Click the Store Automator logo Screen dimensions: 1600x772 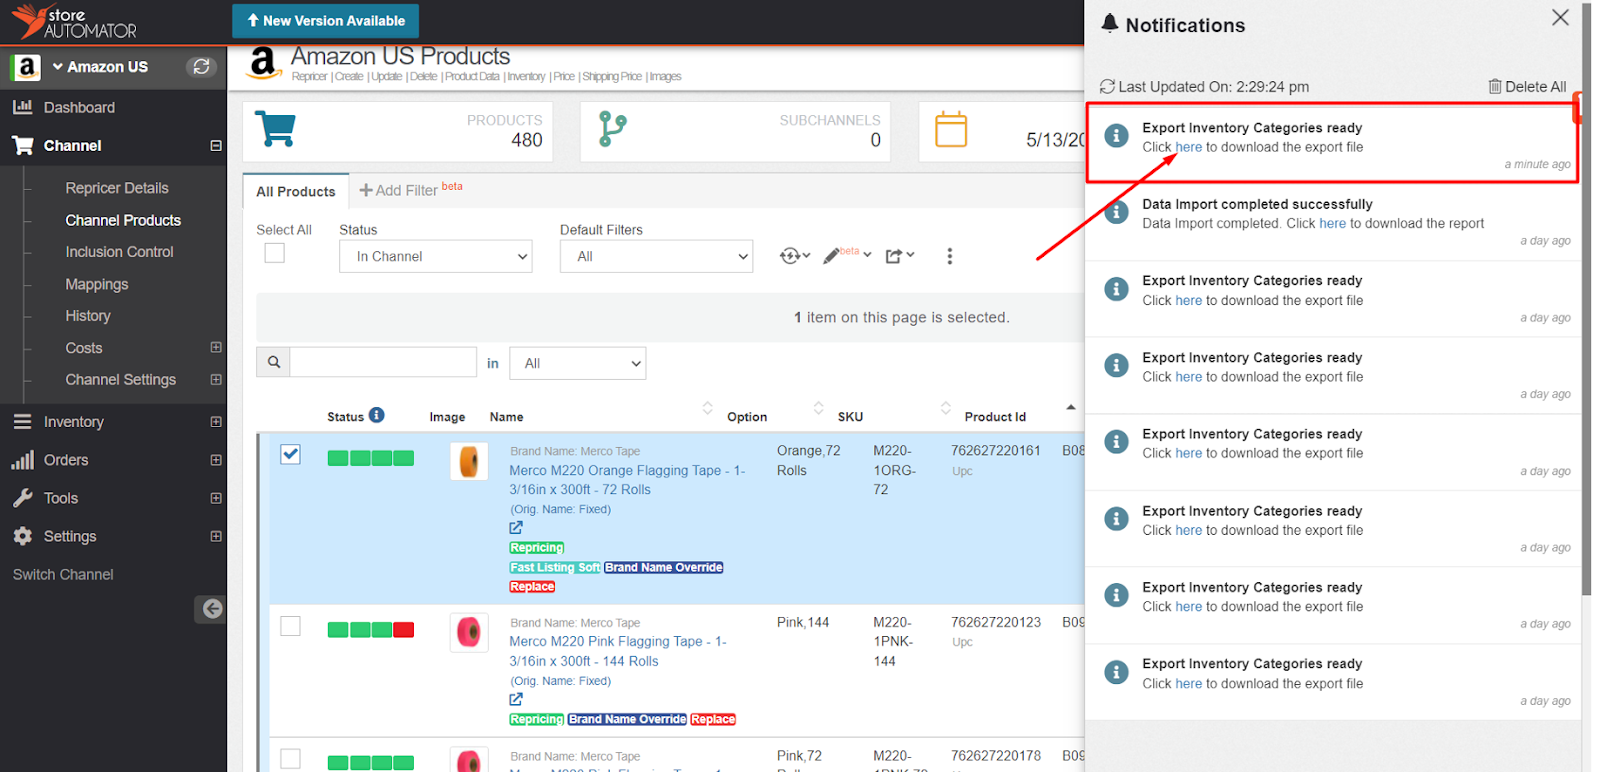73,21
